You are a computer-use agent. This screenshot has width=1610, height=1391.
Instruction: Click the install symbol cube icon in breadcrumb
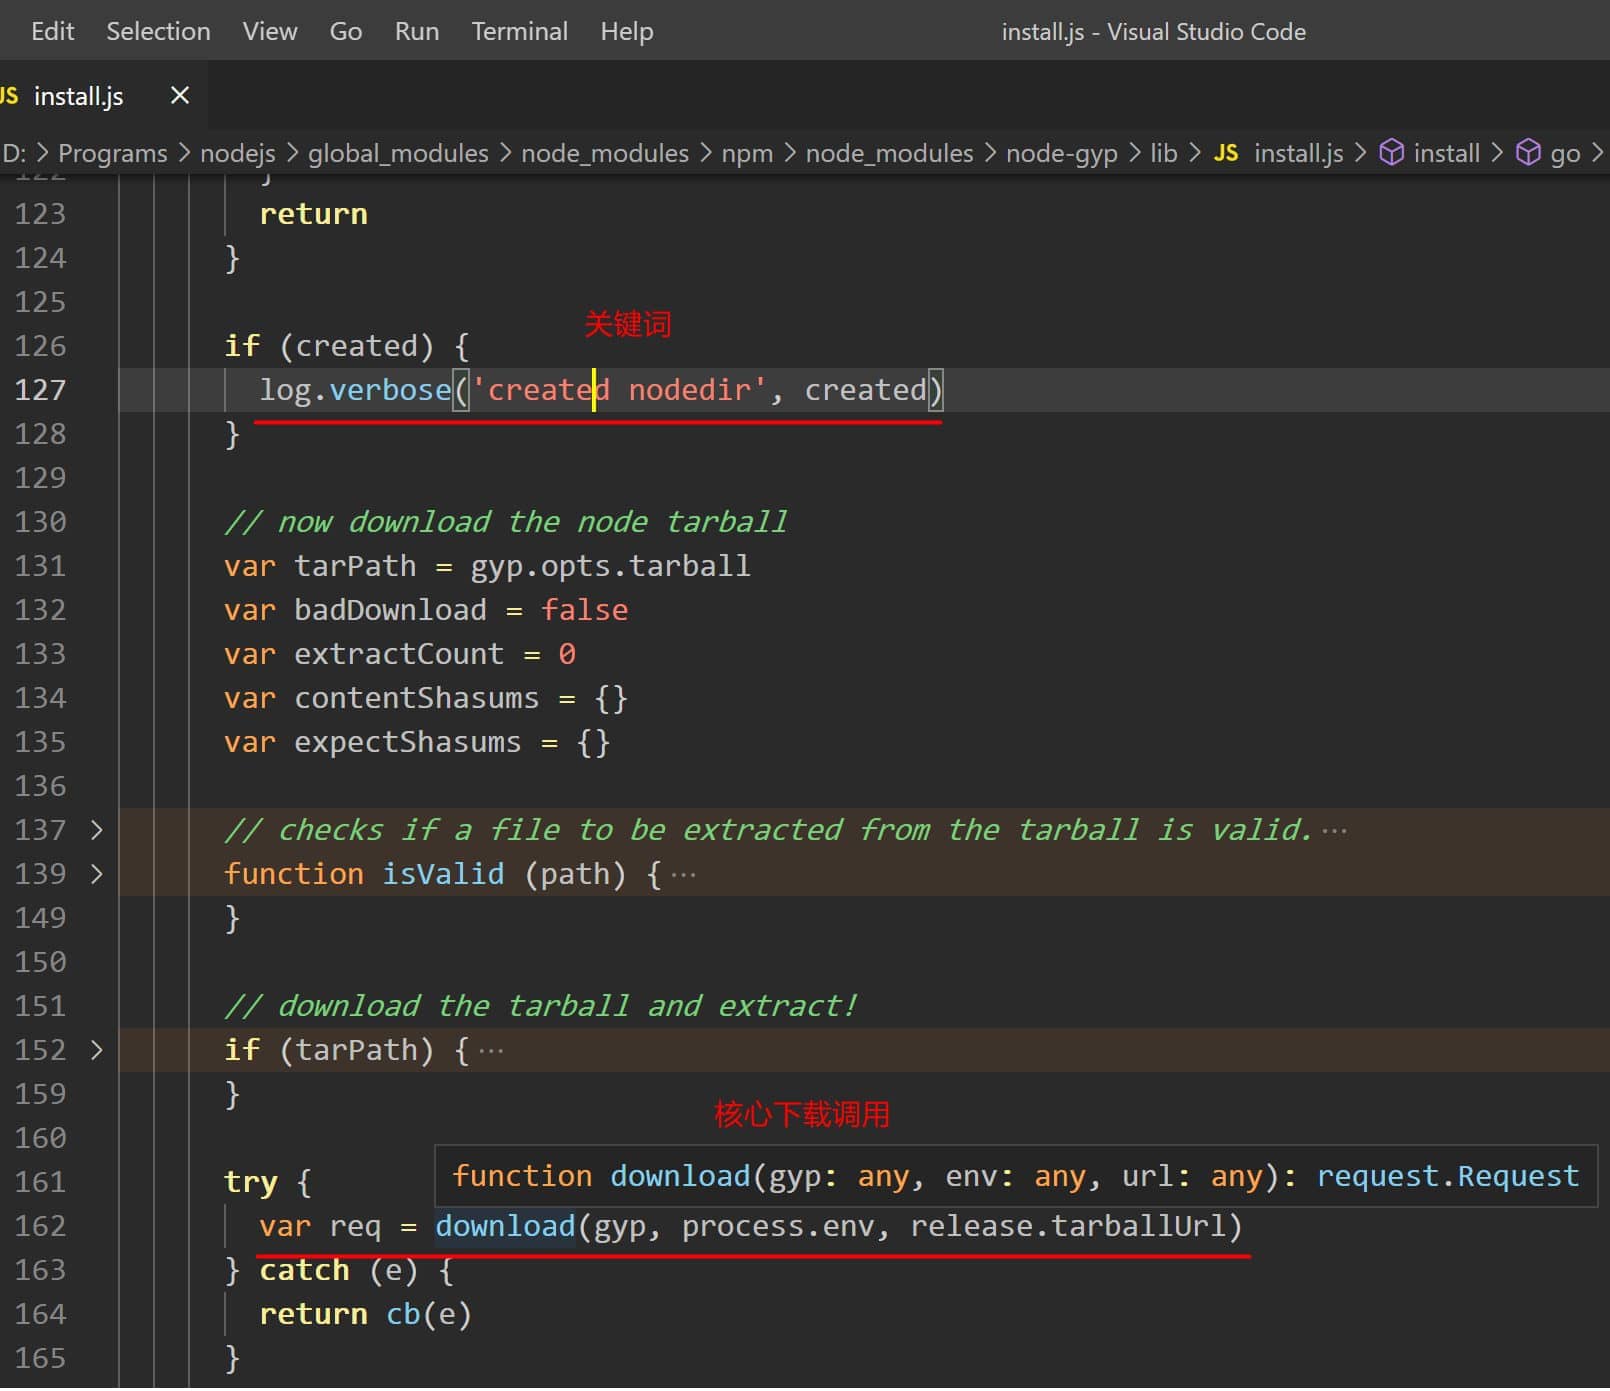pyautogui.click(x=1391, y=153)
